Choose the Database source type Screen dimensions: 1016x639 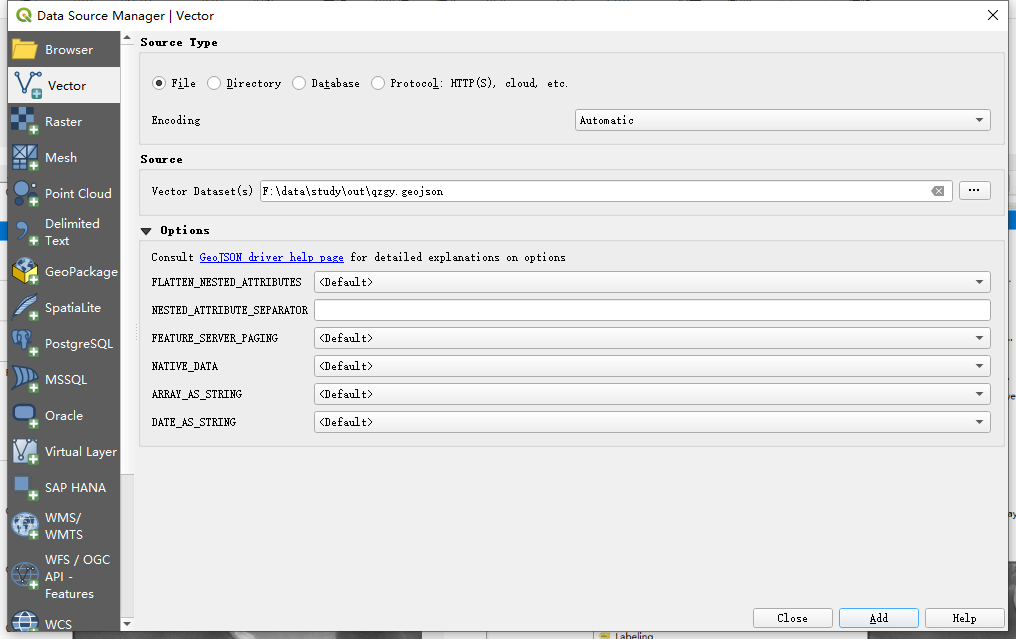tap(299, 83)
